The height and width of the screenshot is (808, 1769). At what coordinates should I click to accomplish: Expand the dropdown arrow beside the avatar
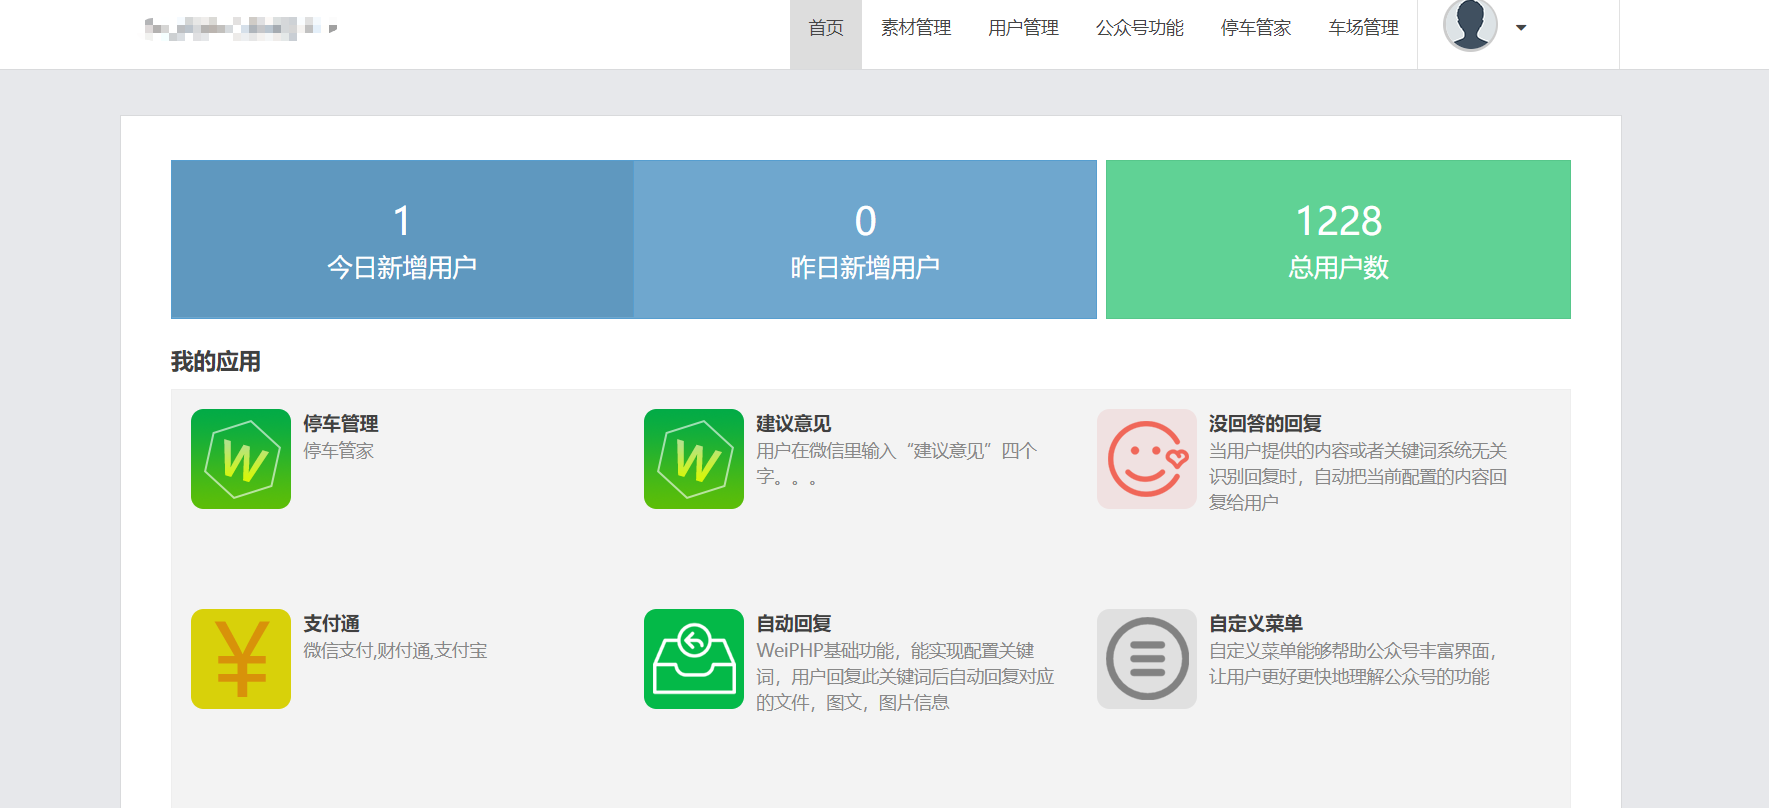point(1521,28)
